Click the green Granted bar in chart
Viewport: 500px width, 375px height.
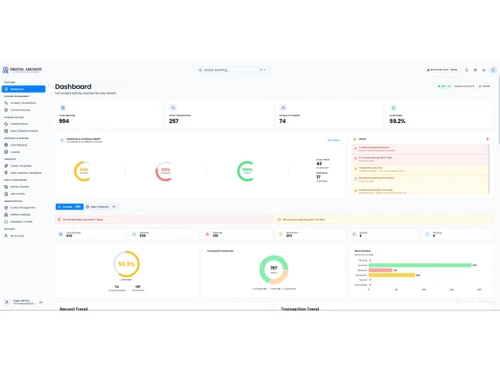pyautogui.click(x=420, y=265)
